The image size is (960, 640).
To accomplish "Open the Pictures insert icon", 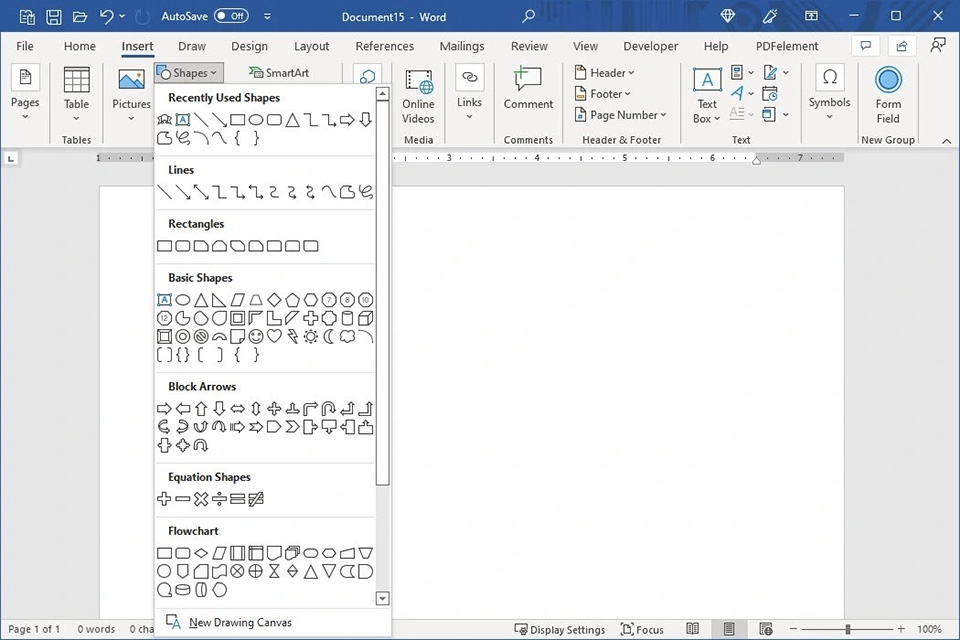I will point(131,90).
